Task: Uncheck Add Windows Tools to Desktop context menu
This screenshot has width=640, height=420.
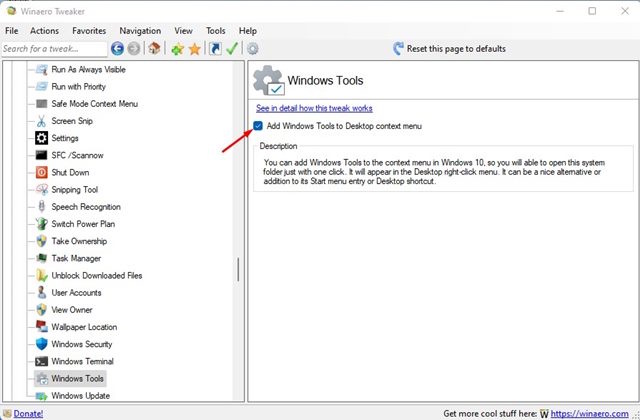Action: pyautogui.click(x=258, y=126)
